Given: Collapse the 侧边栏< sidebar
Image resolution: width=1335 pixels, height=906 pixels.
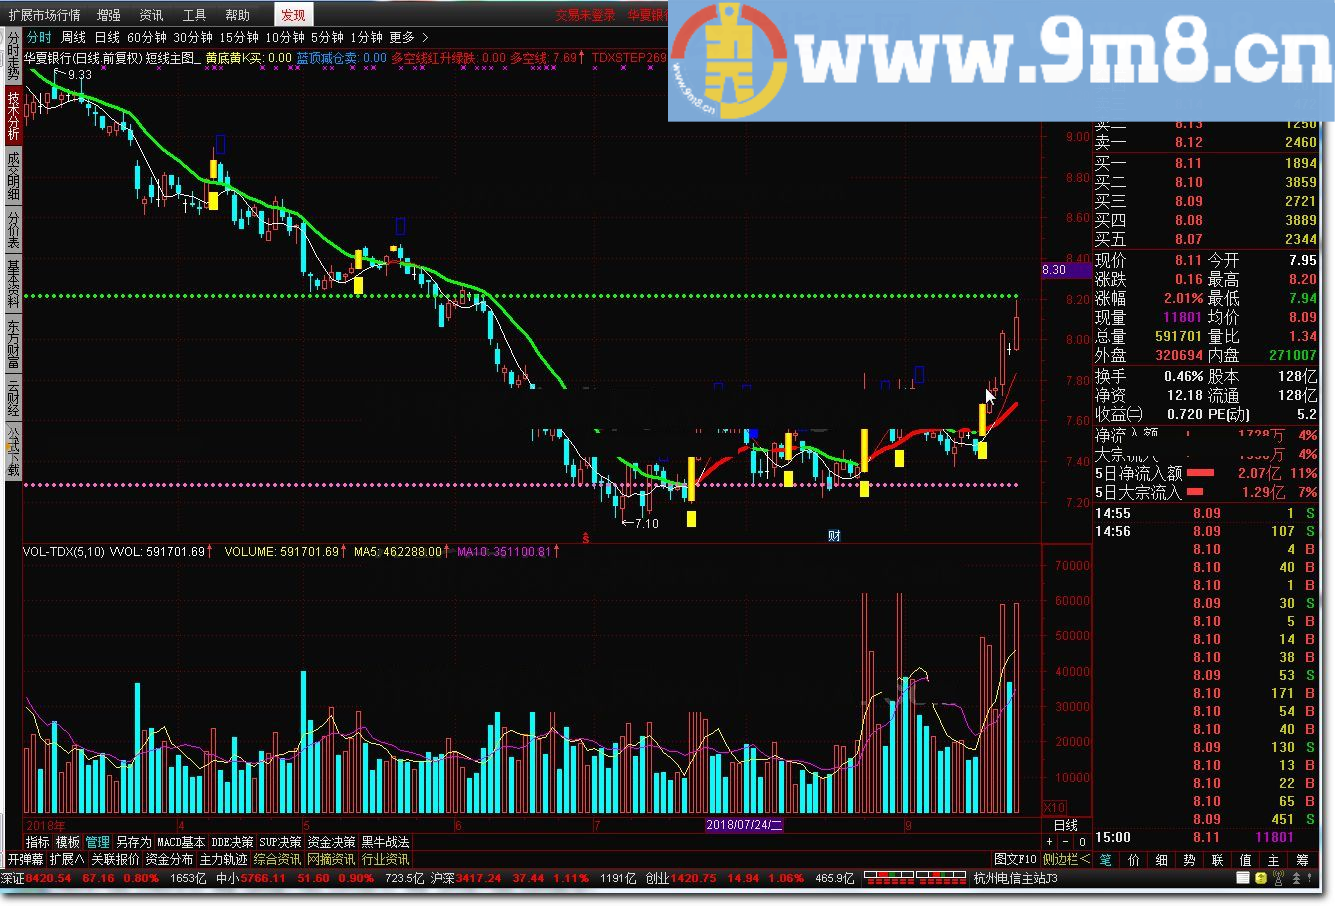Looking at the screenshot, I should (x=1066, y=859).
